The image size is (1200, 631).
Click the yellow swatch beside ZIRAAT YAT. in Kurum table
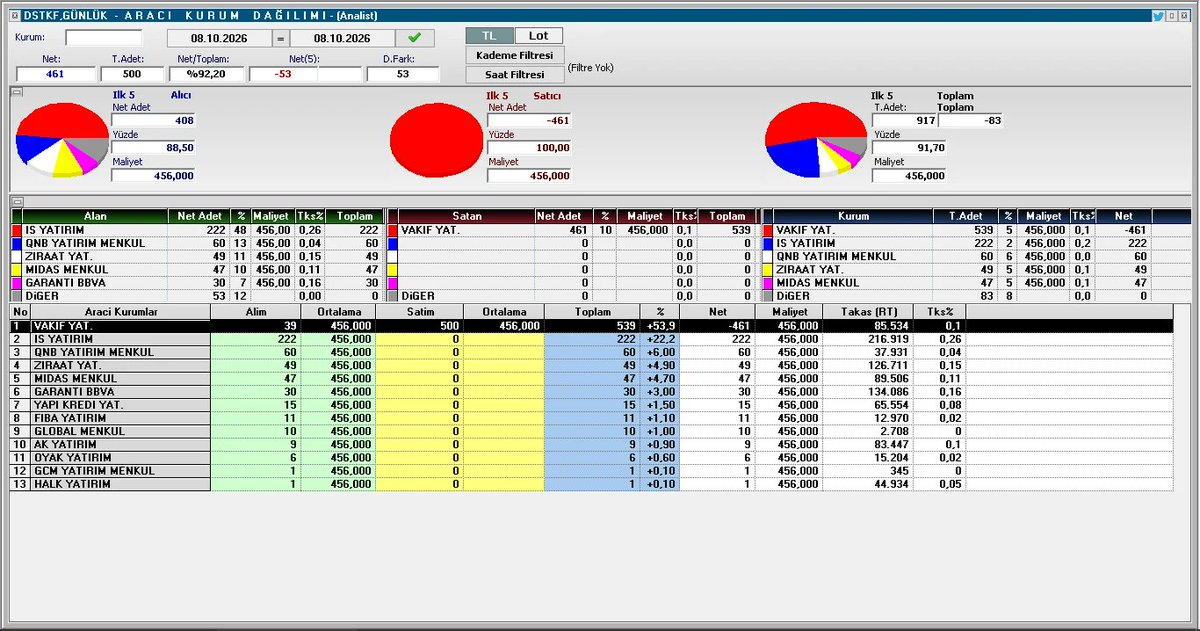[x=767, y=269]
